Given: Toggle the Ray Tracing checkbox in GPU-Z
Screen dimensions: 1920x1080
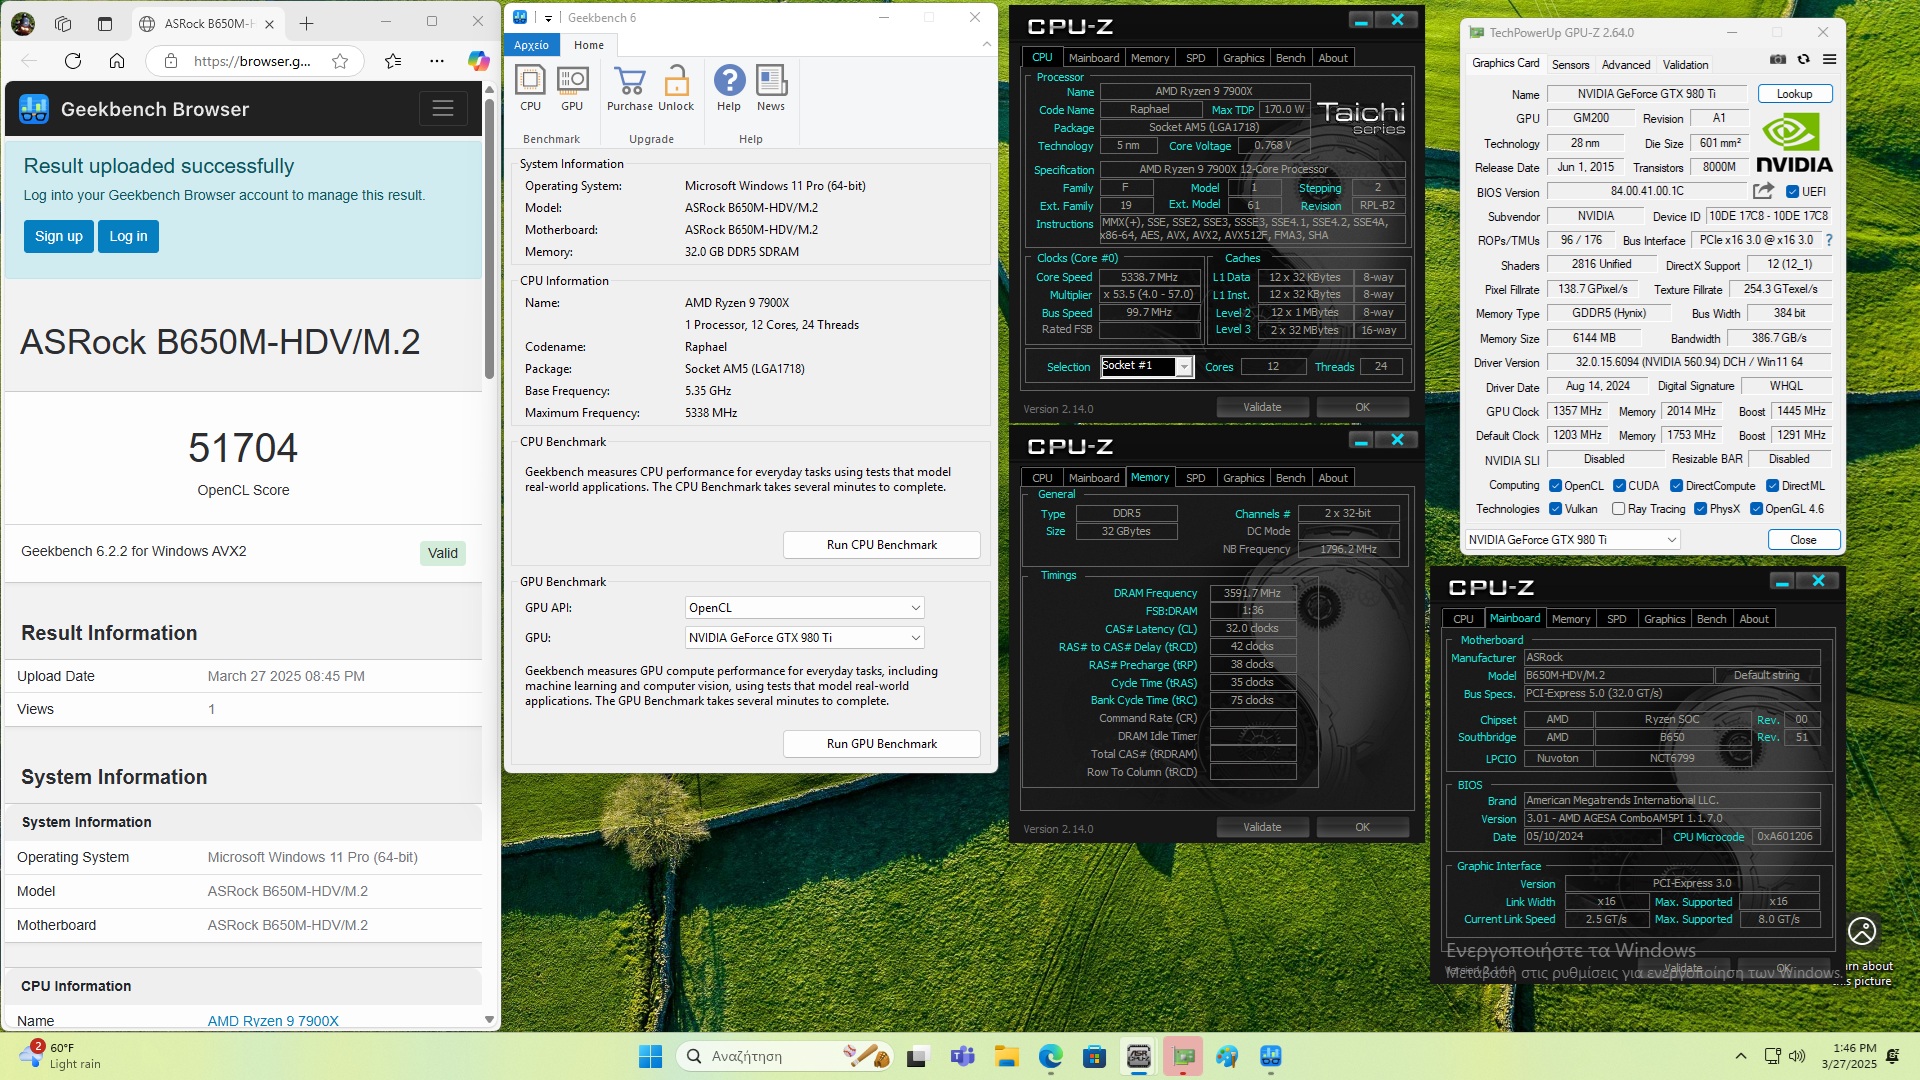Looking at the screenshot, I should [x=1618, y=509].
